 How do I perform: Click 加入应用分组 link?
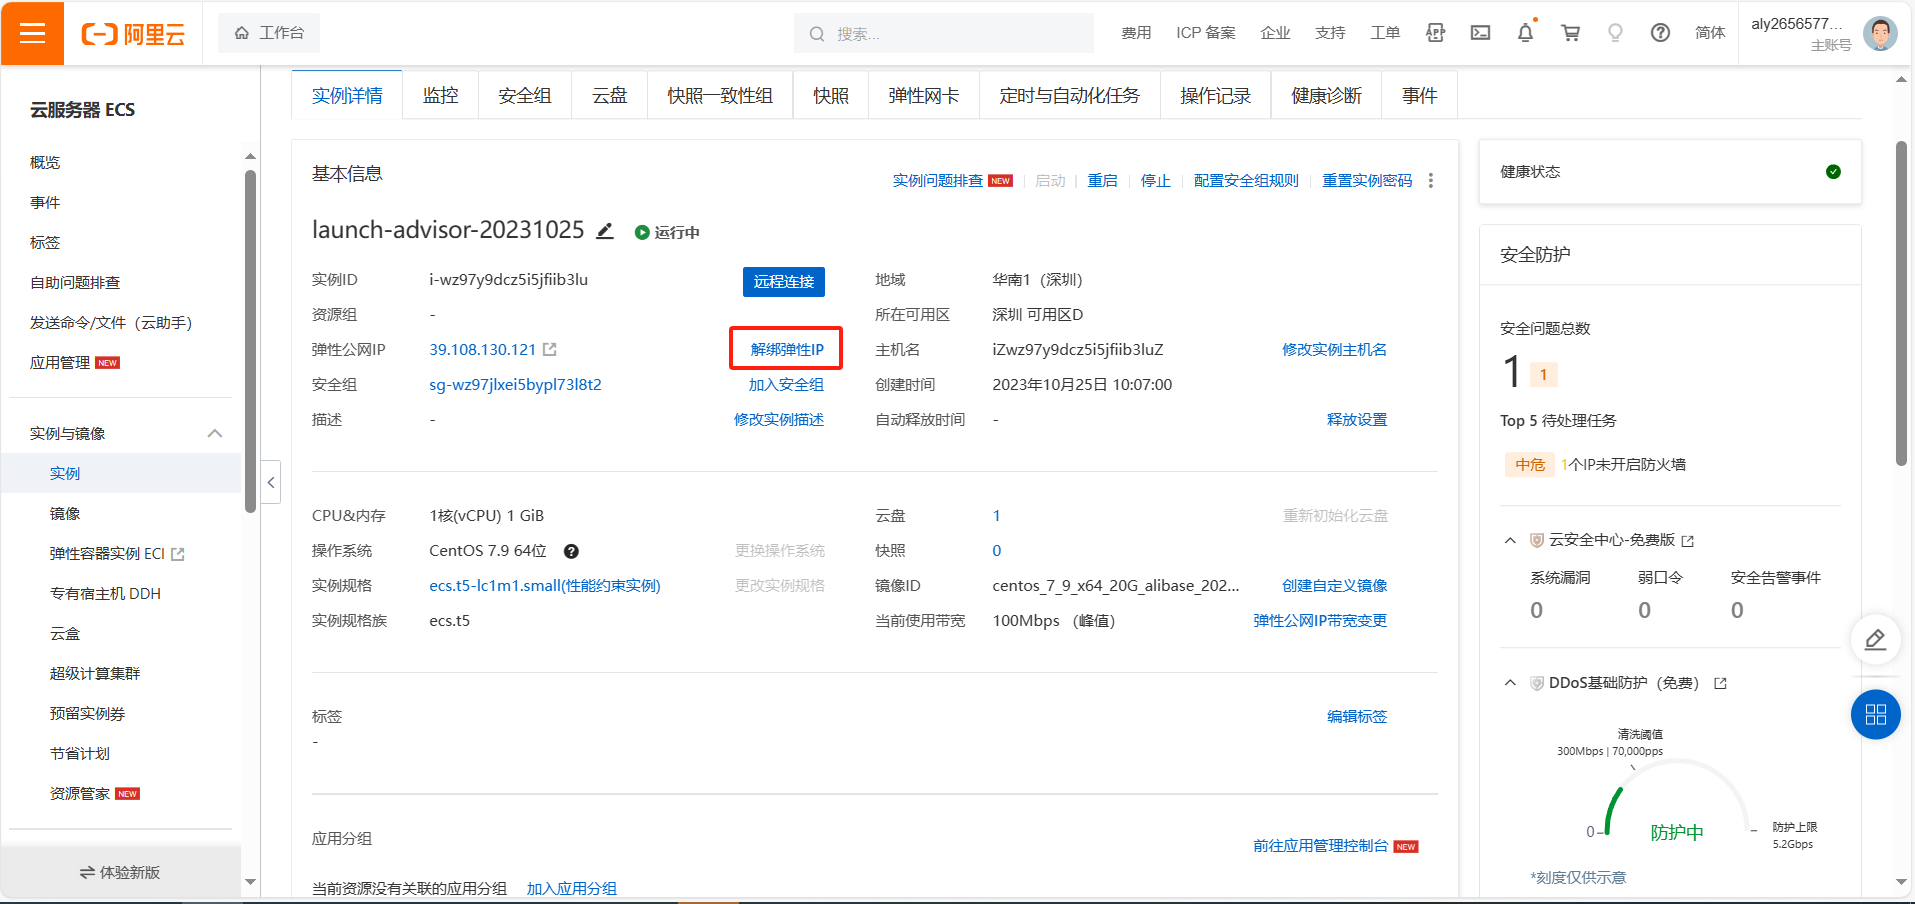tap(572, 889)
